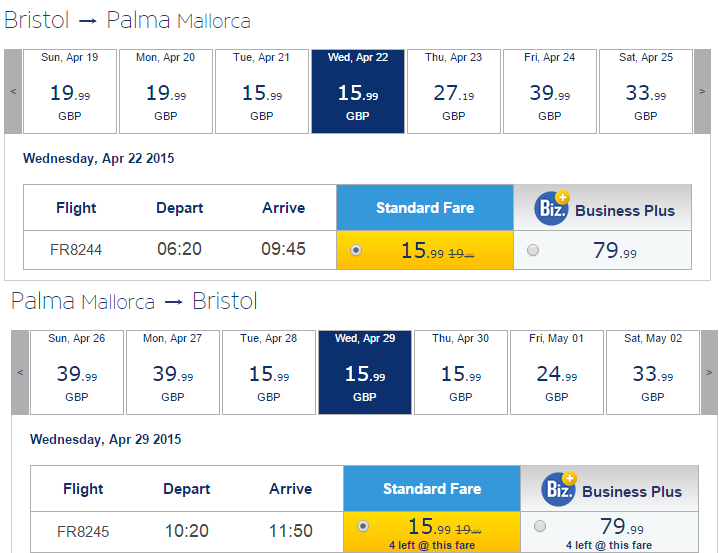Pick the Thu, Apr 23 outbound date
The image size is (719, 553).
(x=454, y=91)
